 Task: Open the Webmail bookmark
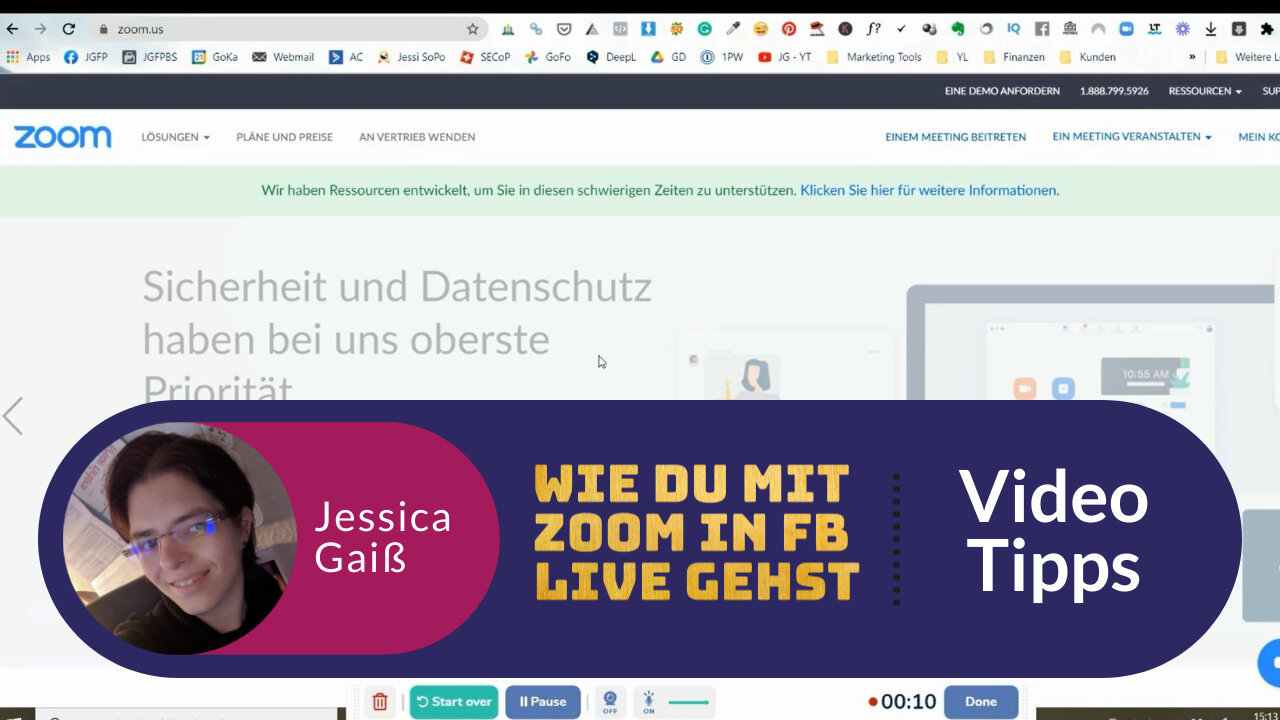[282, 57]
